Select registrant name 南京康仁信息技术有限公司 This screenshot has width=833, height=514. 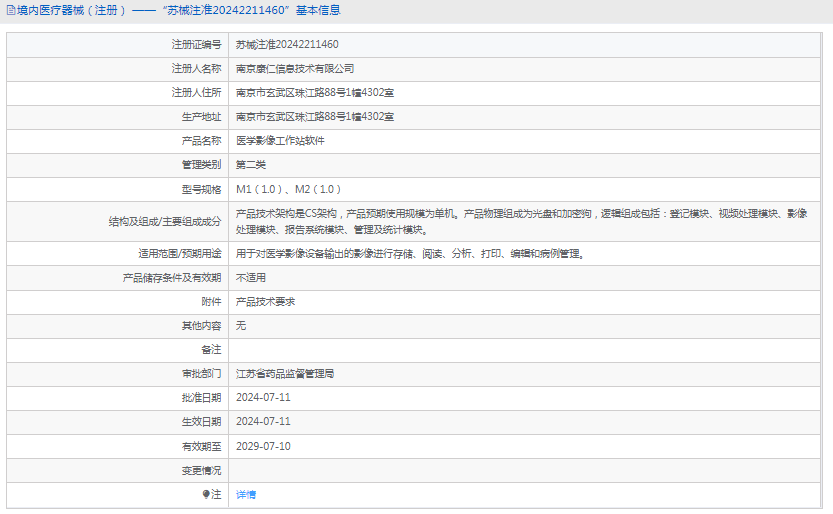295,68
